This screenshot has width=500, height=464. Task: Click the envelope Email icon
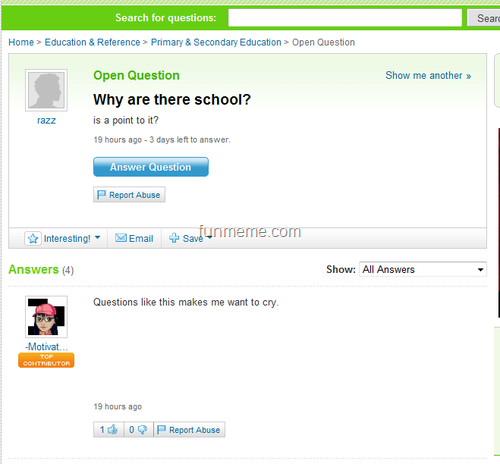121,238
